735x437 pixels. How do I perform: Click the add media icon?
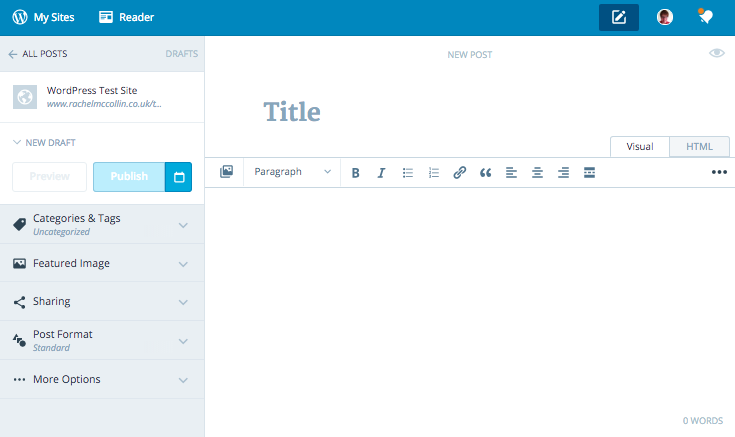point(226,172)
